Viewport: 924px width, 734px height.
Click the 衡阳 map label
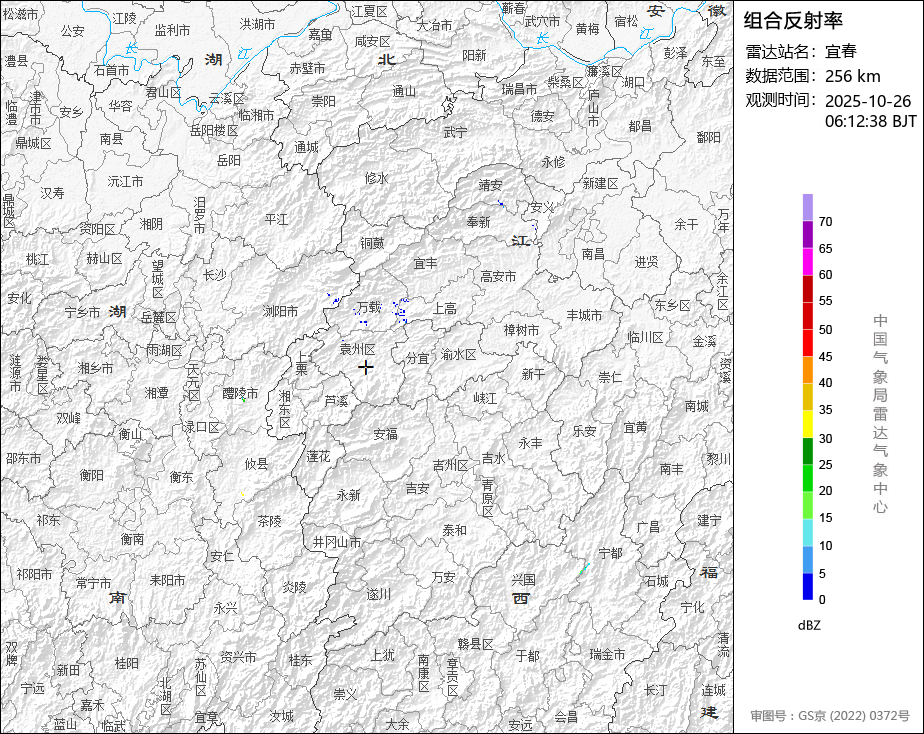(x=91, y=475)
